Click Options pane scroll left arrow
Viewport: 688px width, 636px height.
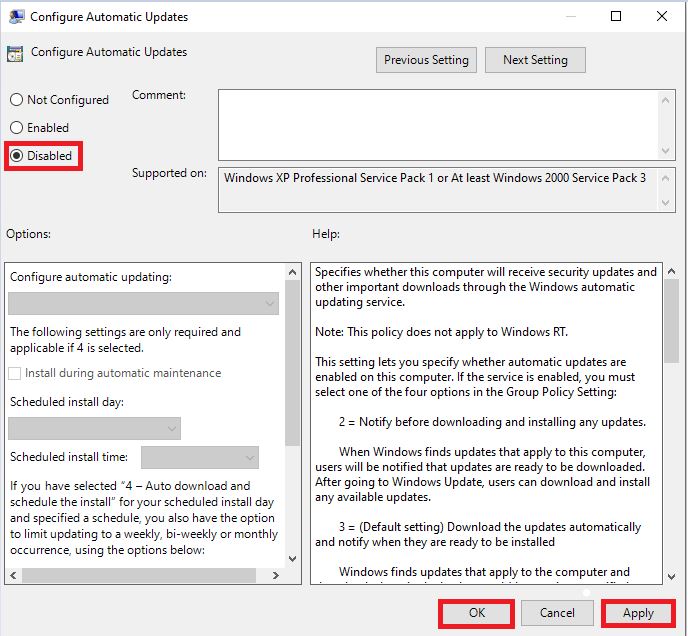point(13,575)
